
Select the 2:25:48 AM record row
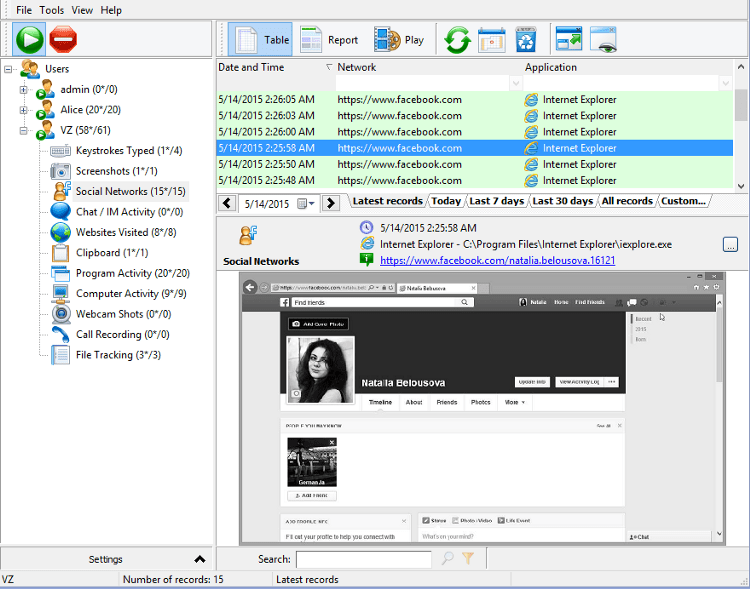(474, 180)
